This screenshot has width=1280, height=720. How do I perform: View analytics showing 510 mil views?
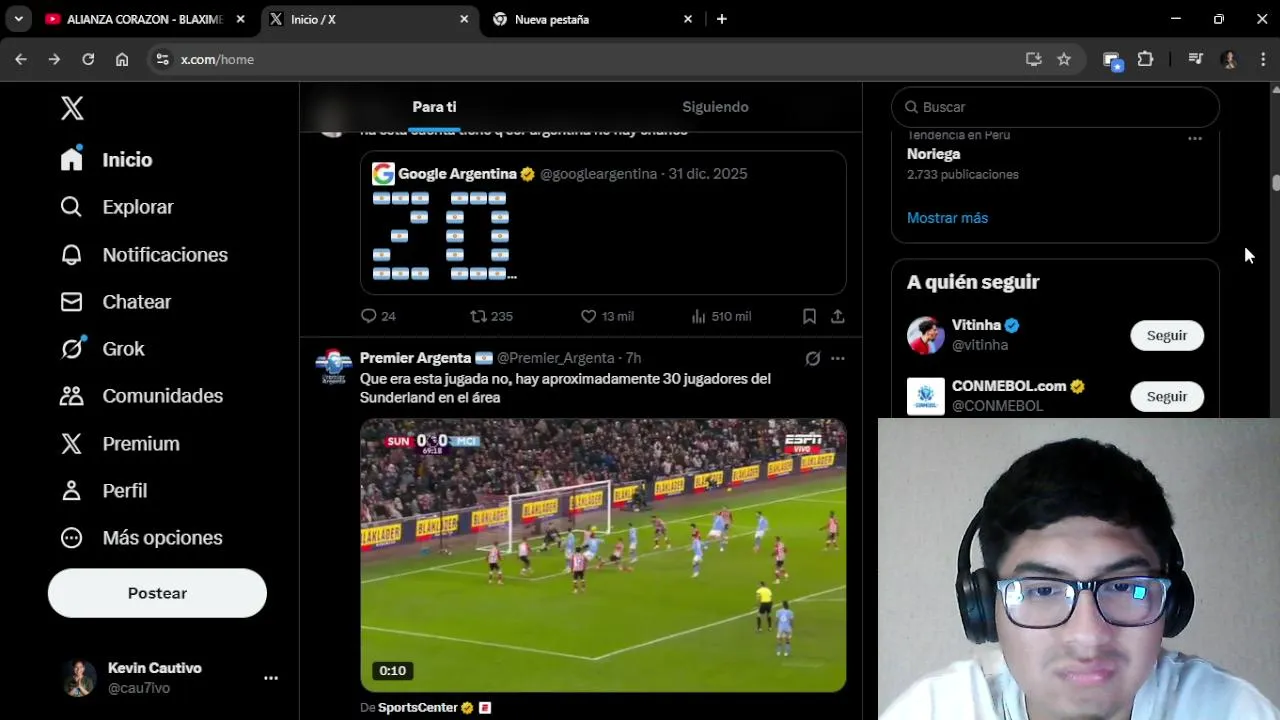721,316
